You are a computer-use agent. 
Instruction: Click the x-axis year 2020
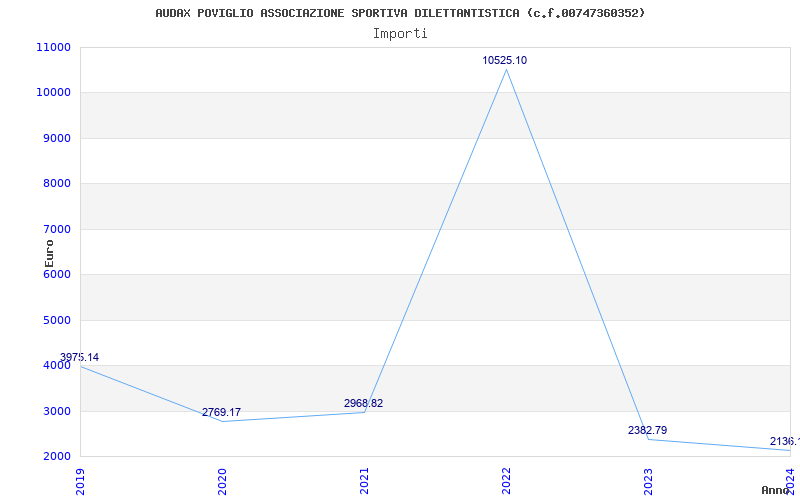pyautogui.click(x=222, y=481)
